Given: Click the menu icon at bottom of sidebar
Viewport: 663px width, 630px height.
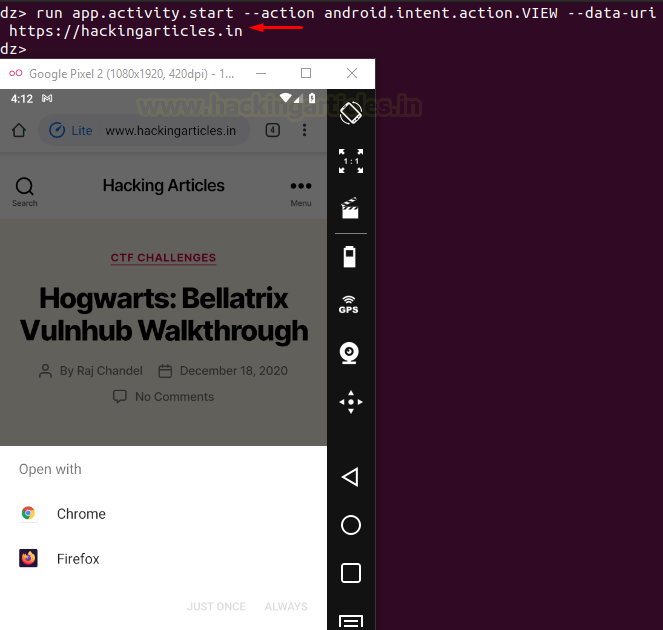Looking at the screenshot, I should click(x=351, y=622).
